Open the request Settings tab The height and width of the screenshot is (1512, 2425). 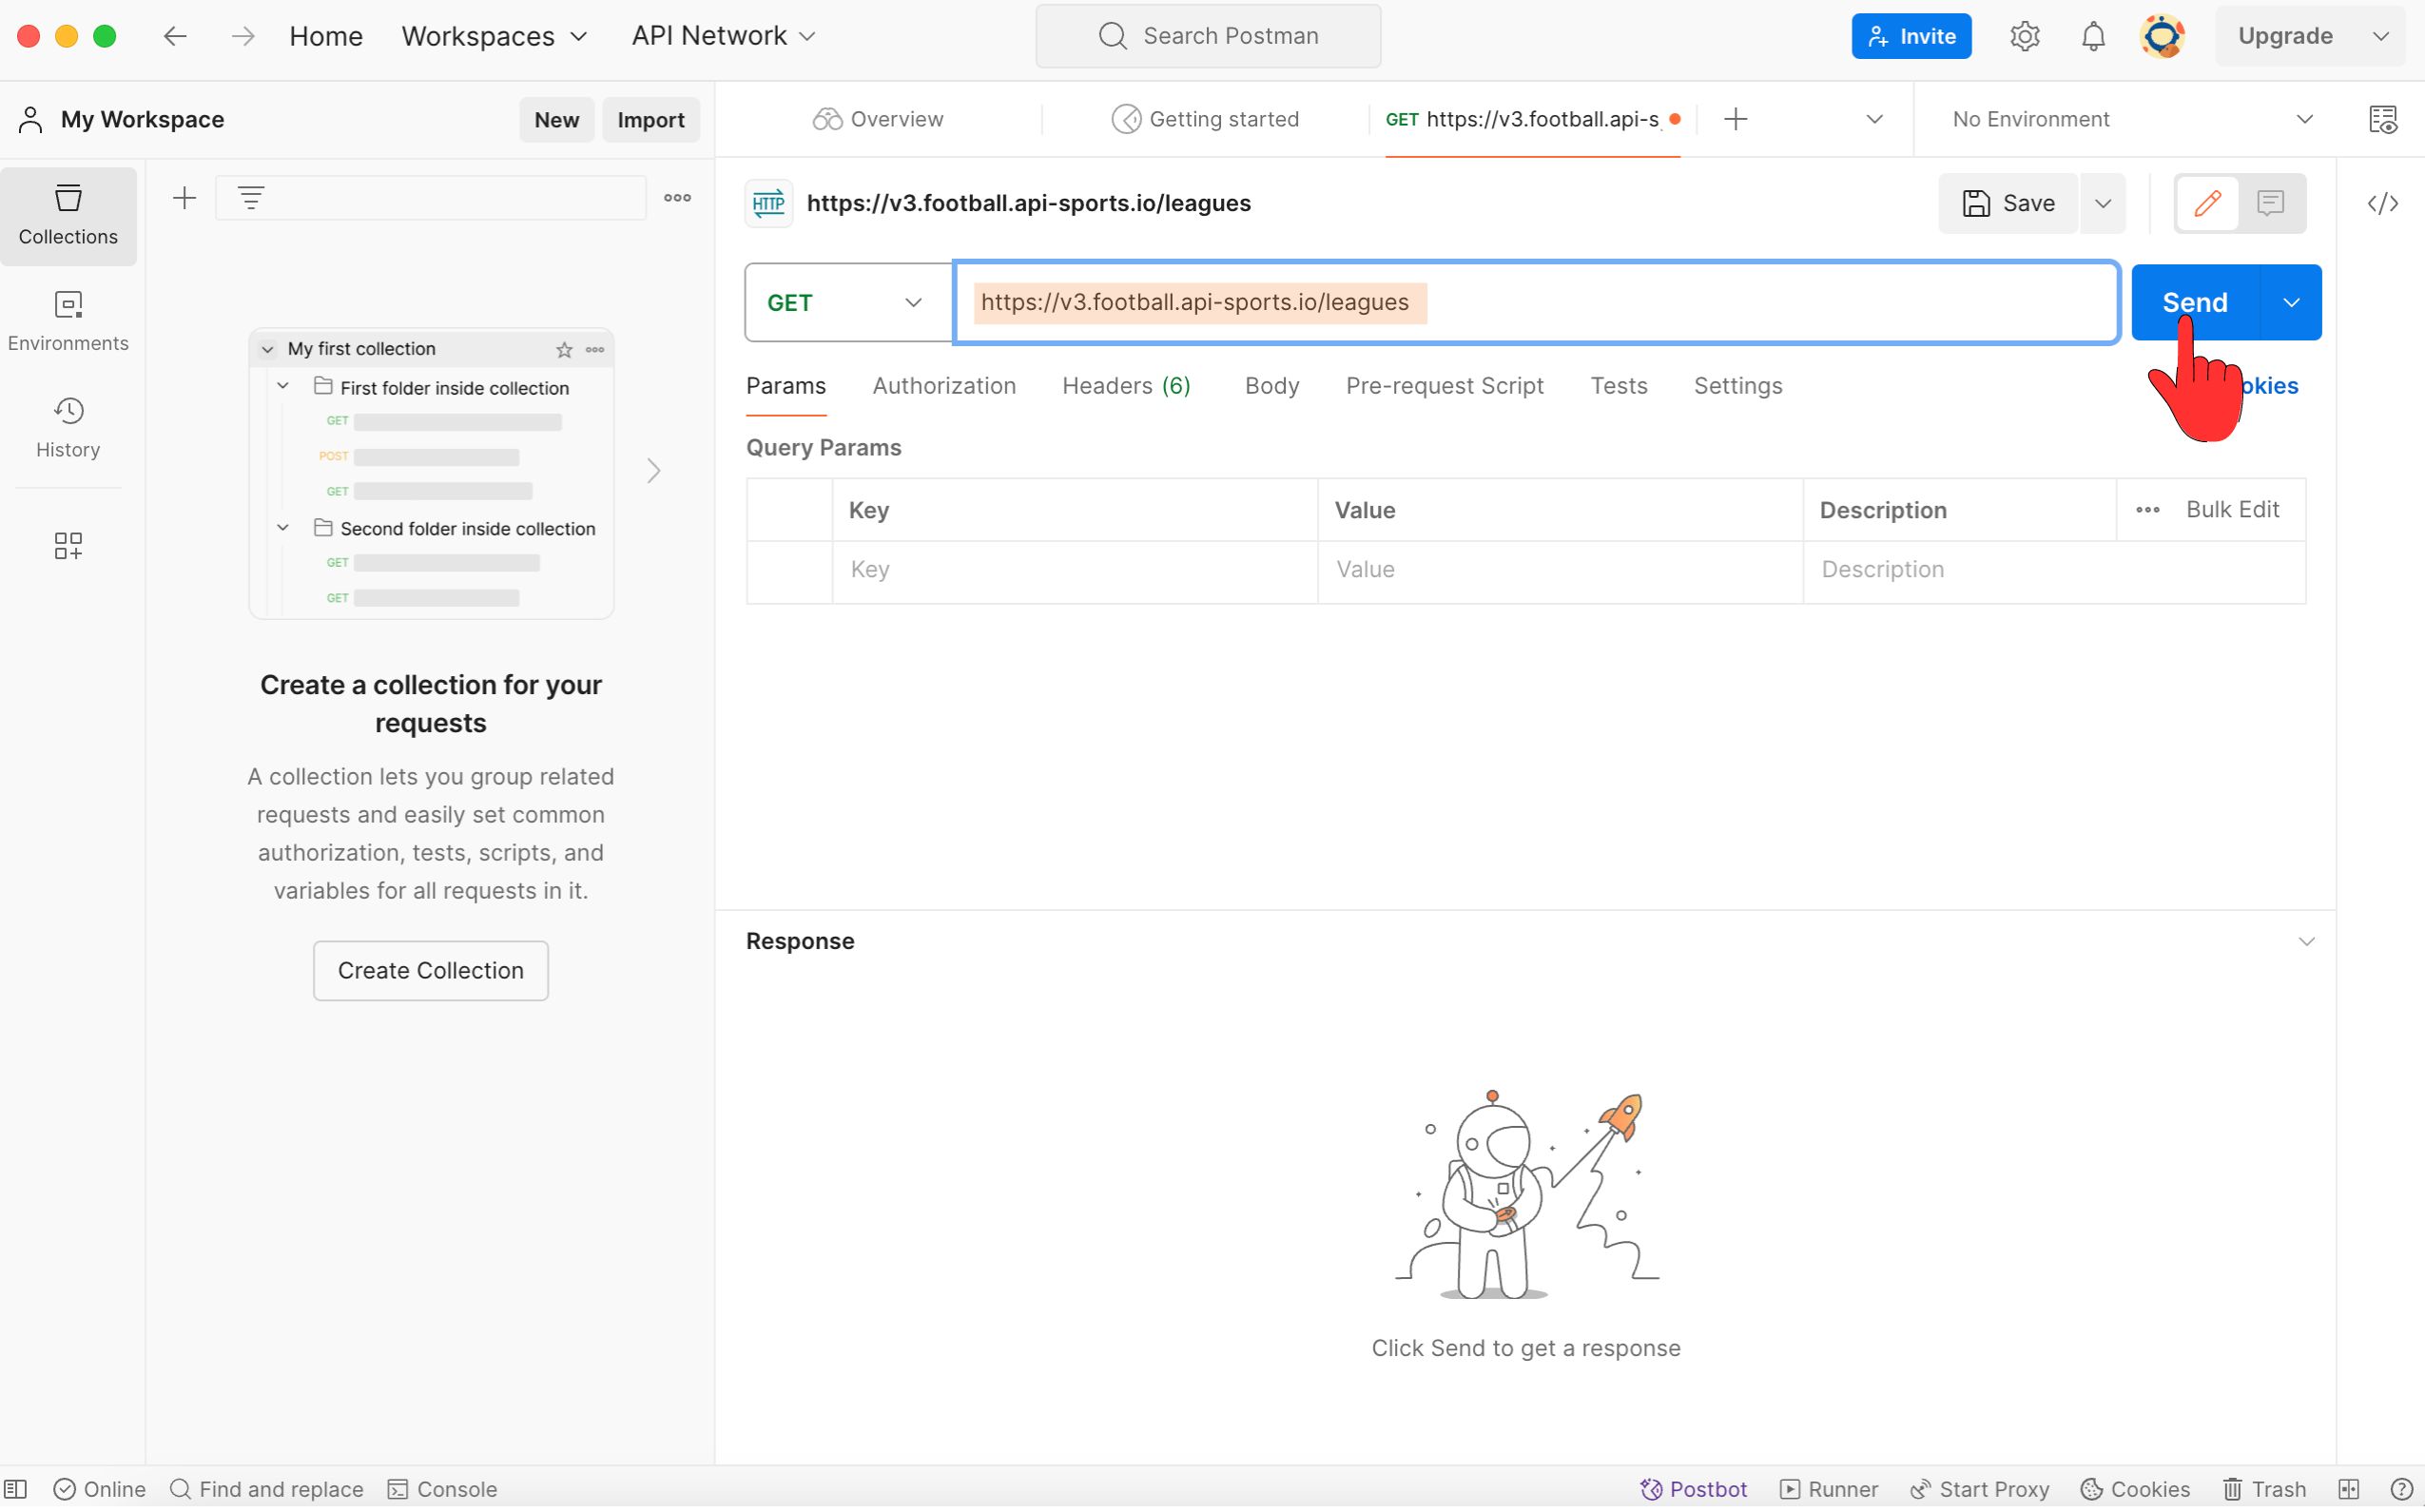pos(1737,386)
